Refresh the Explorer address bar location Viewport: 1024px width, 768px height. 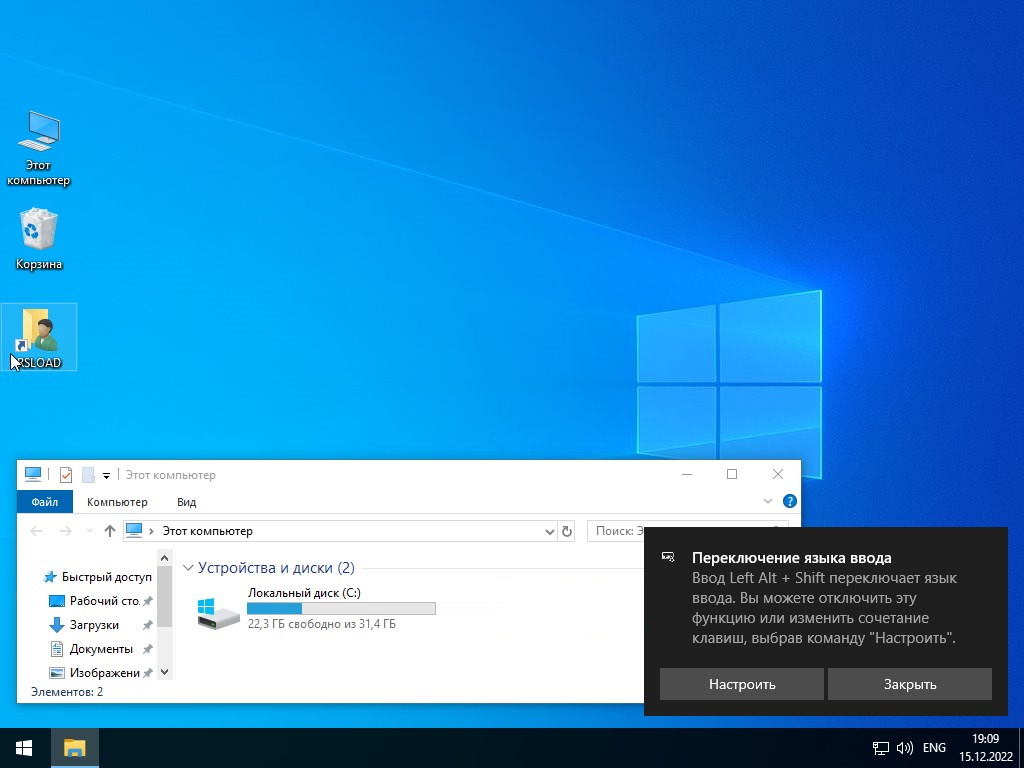(x=567, y=531)
